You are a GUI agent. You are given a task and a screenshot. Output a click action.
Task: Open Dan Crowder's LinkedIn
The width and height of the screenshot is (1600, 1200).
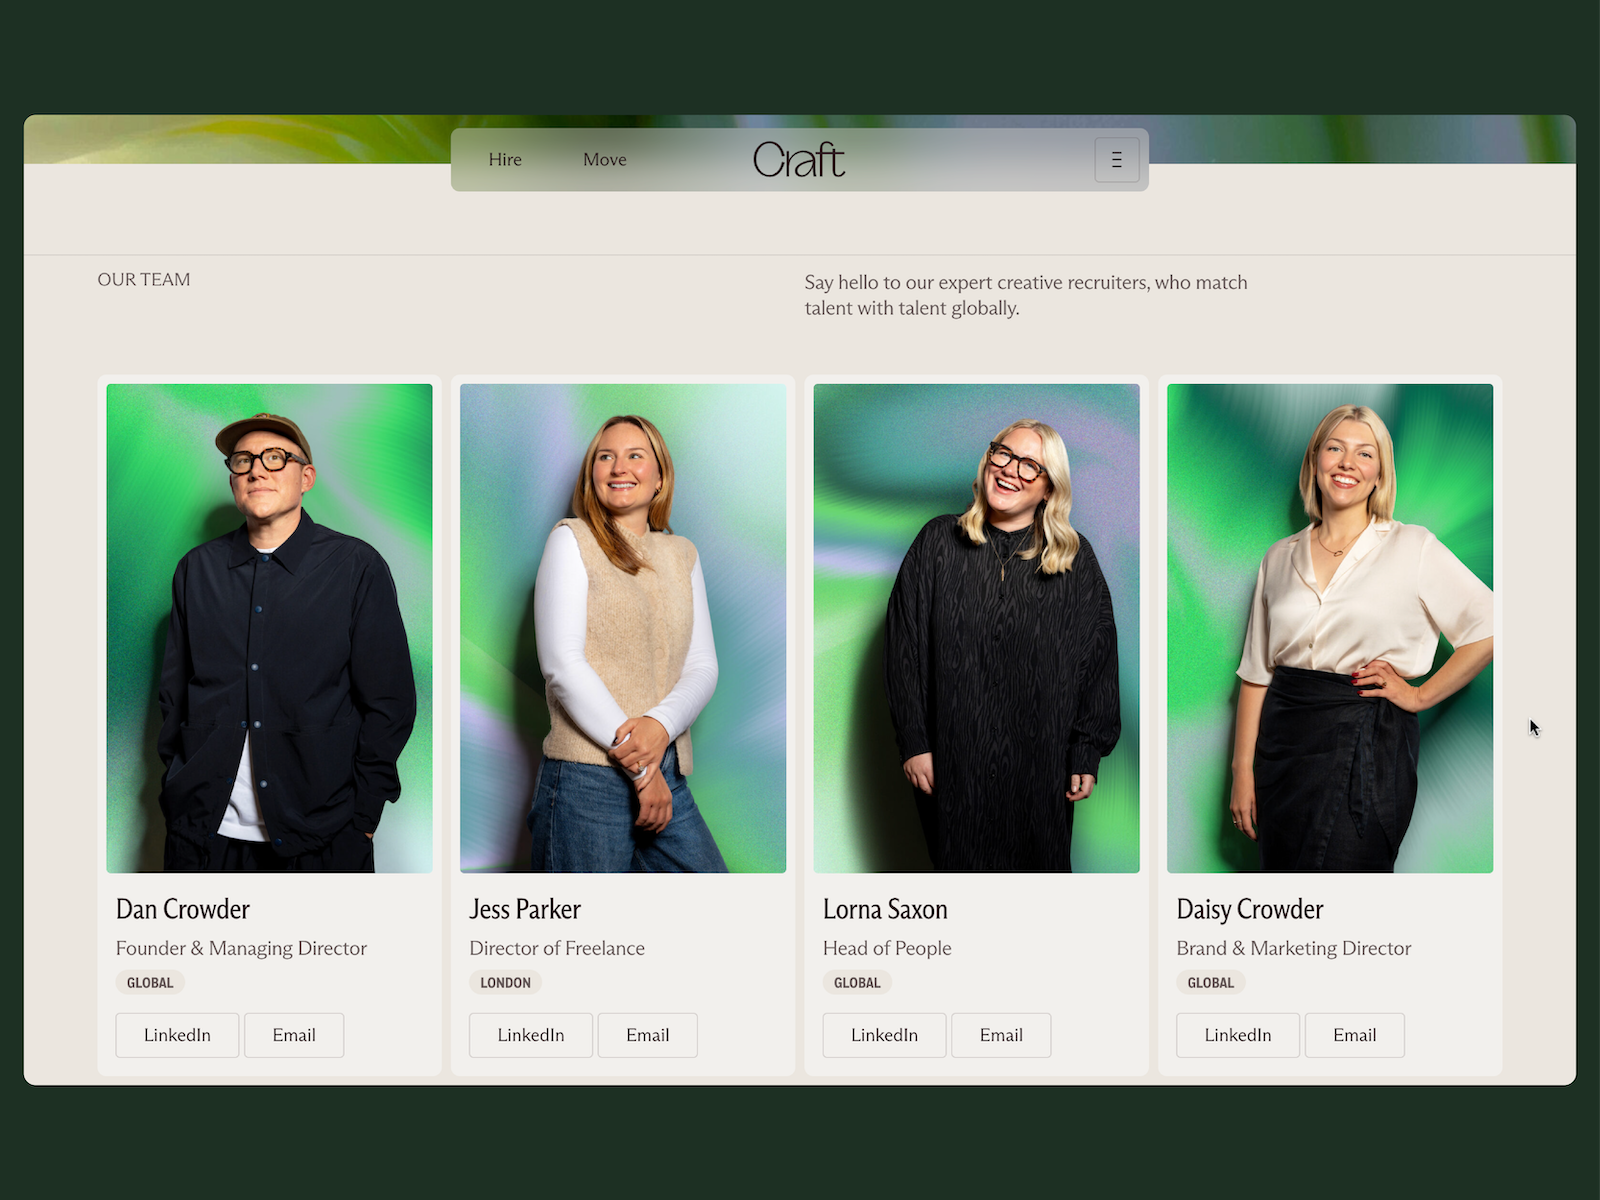point(177,1035)
